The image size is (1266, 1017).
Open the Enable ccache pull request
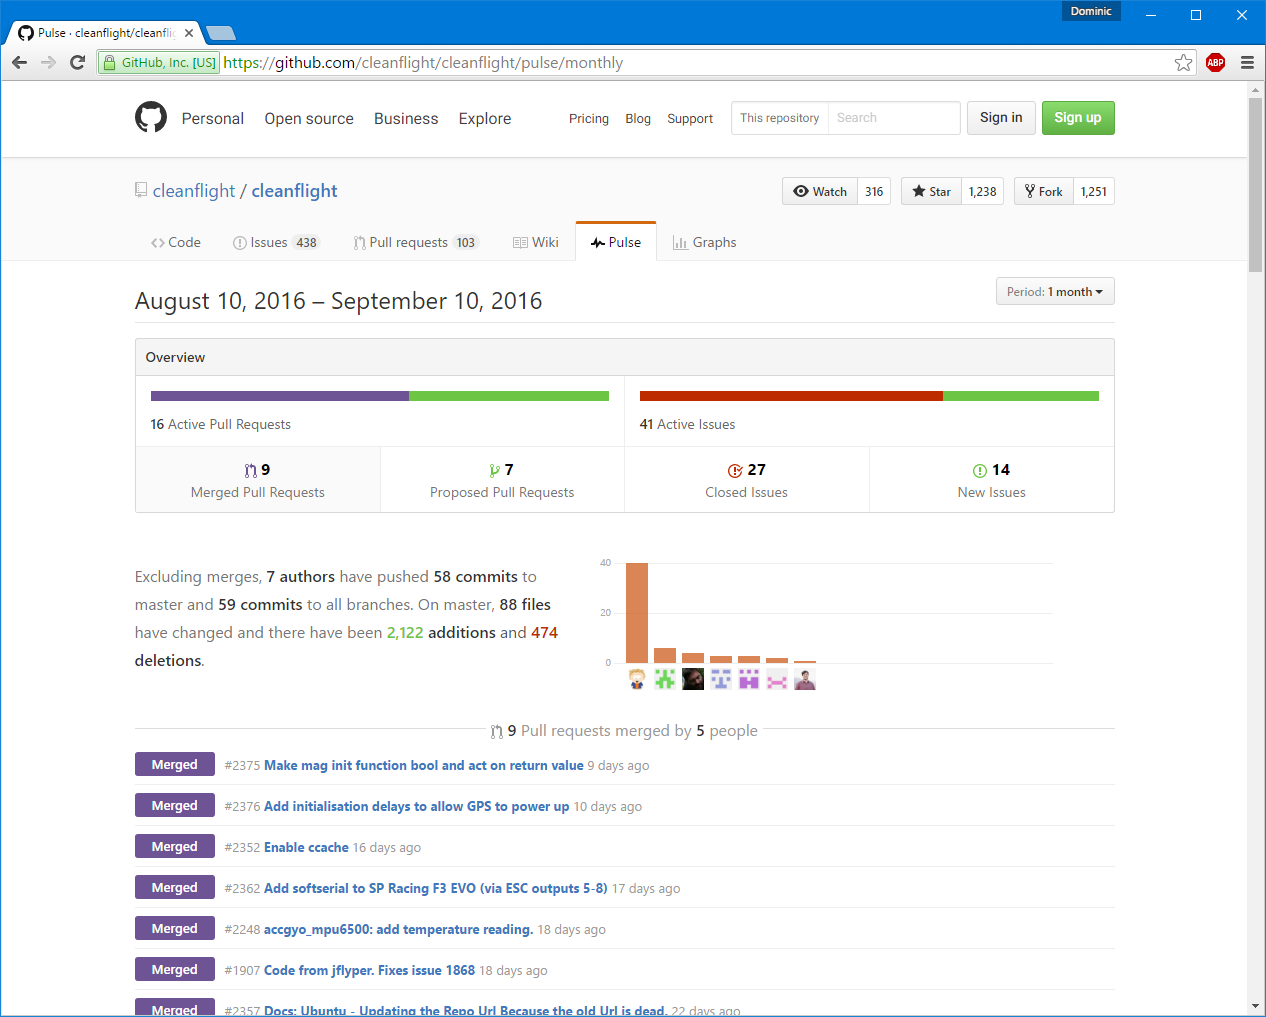click(306, 847)
